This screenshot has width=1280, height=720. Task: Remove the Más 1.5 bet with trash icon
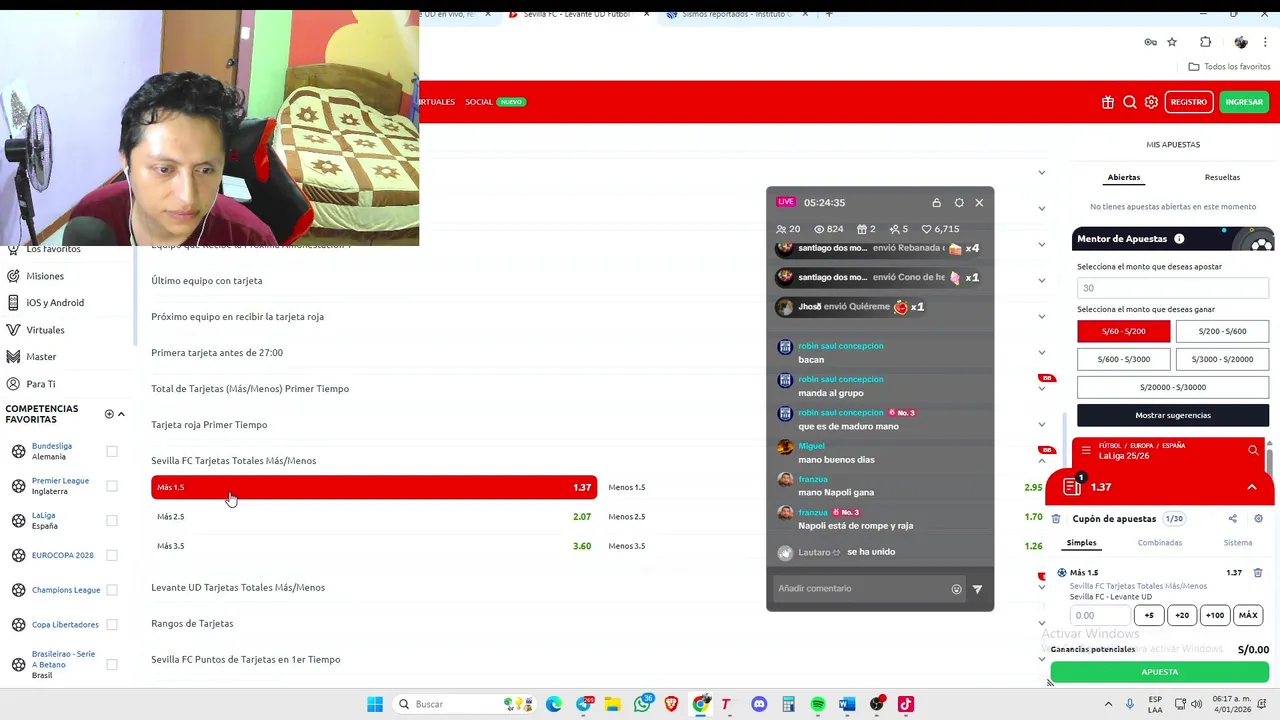pyautogui.click(x=1258, y=573)
